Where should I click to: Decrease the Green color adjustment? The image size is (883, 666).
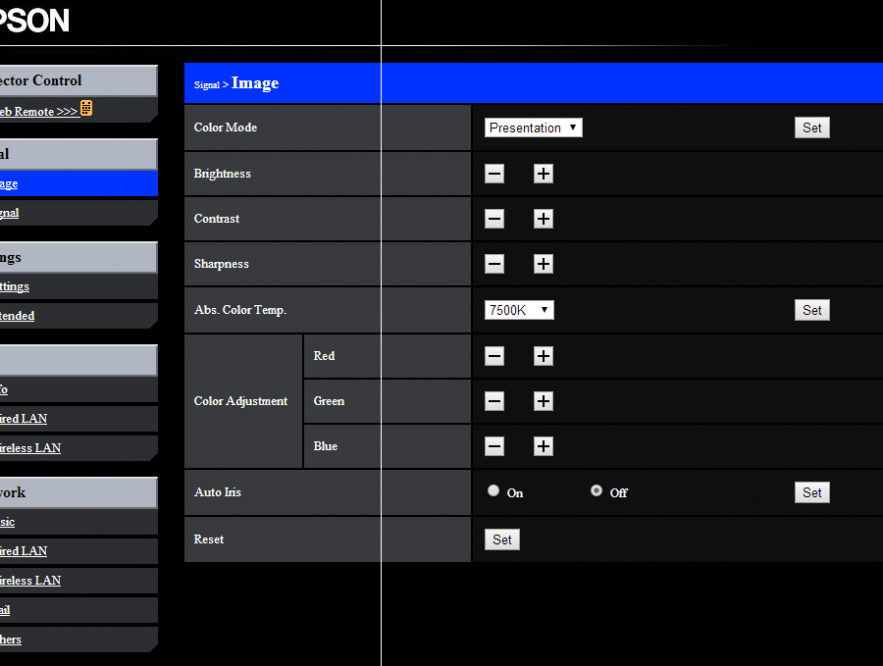[x=494, y=401]
